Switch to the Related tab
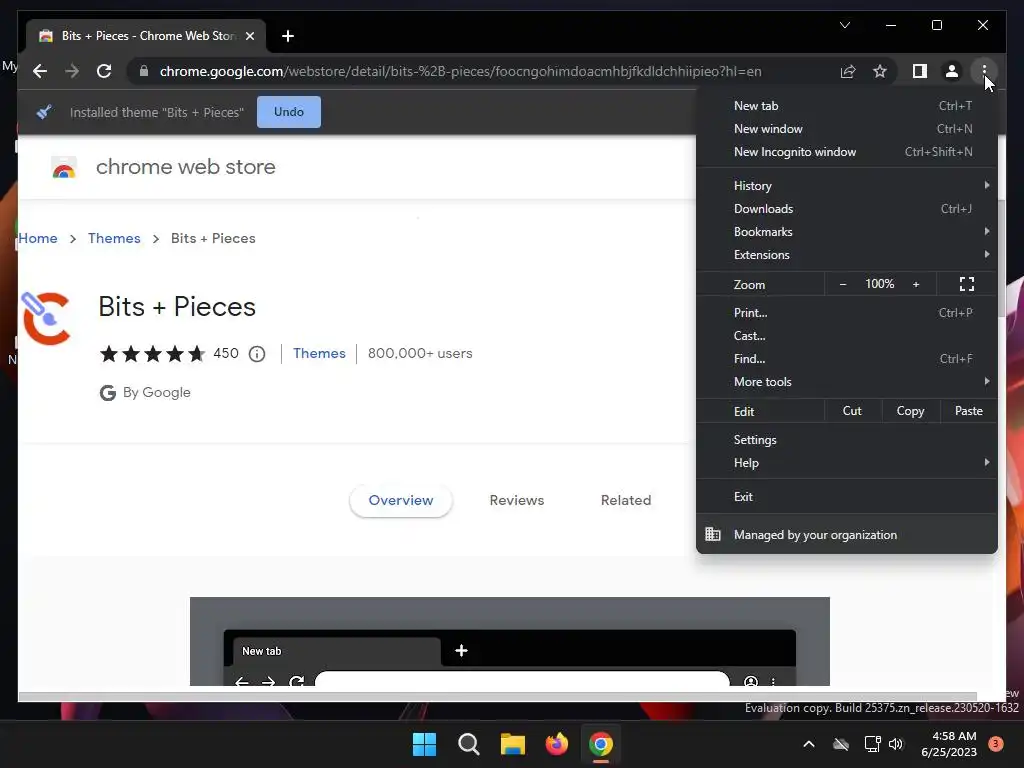Viewport: 1024px width, 768px height. coord(626,500)
